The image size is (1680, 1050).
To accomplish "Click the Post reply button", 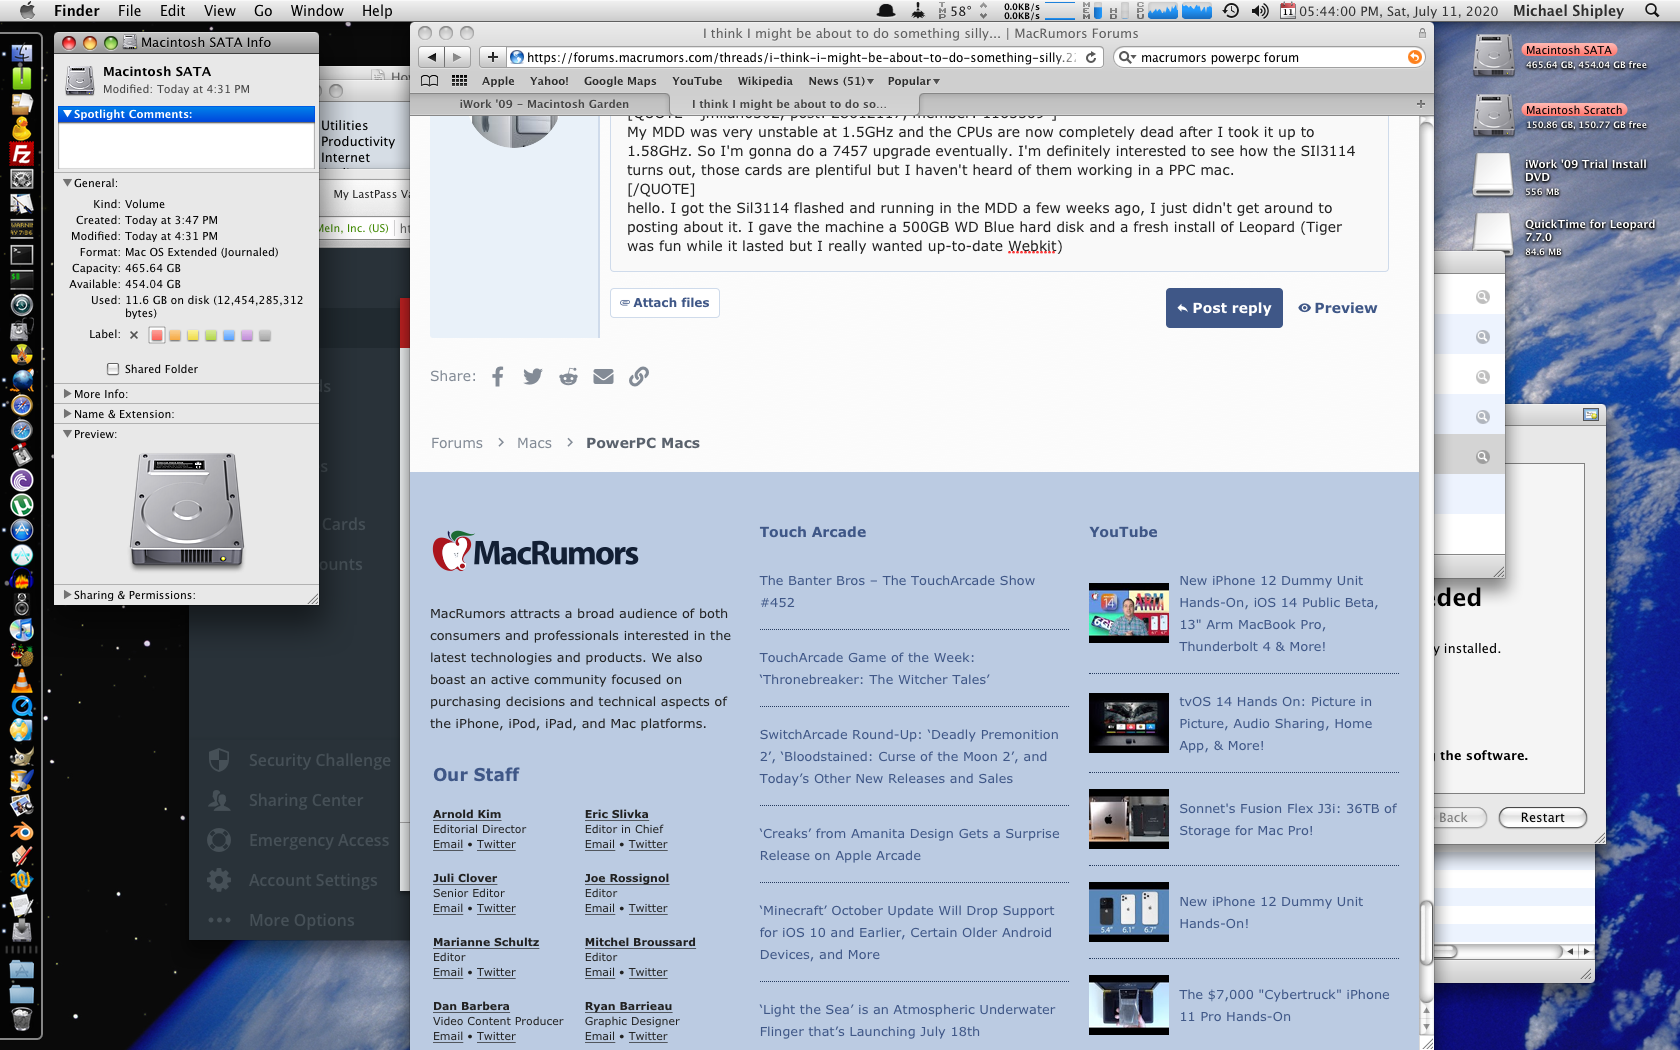I will 1224,308.
